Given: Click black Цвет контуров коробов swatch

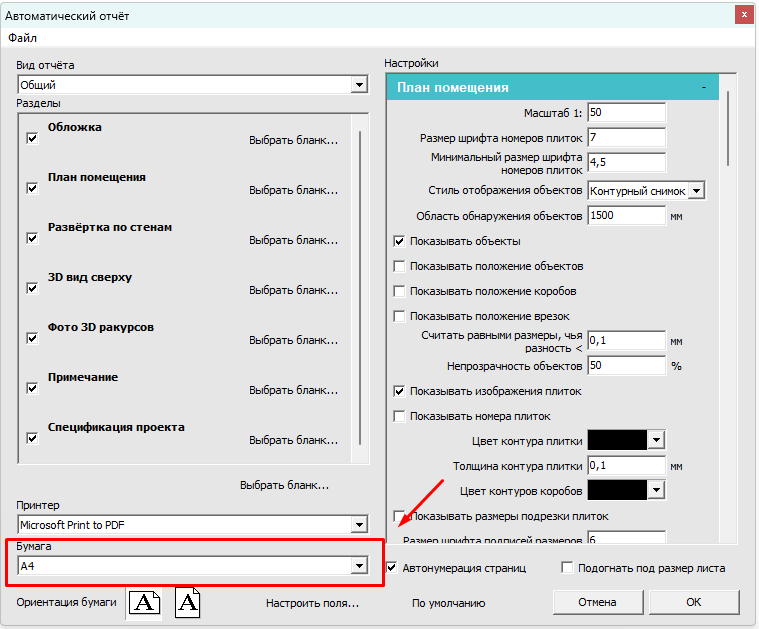Looking at the screenshot, I should point(617,490).
